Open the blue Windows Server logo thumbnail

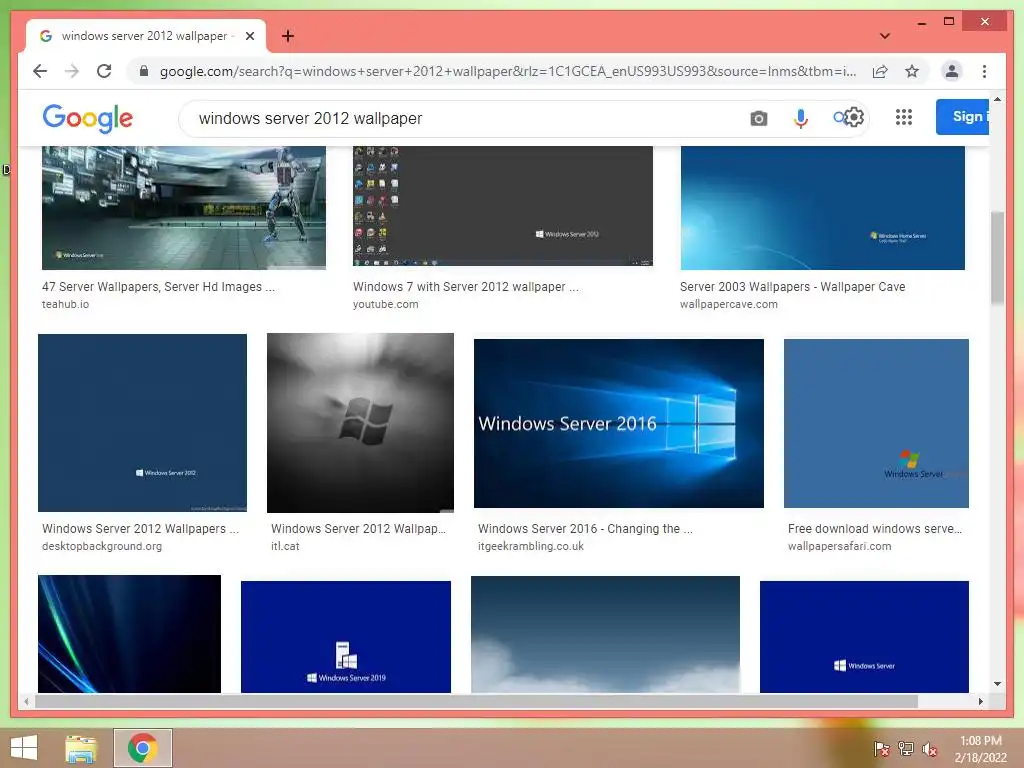point(864,637)
